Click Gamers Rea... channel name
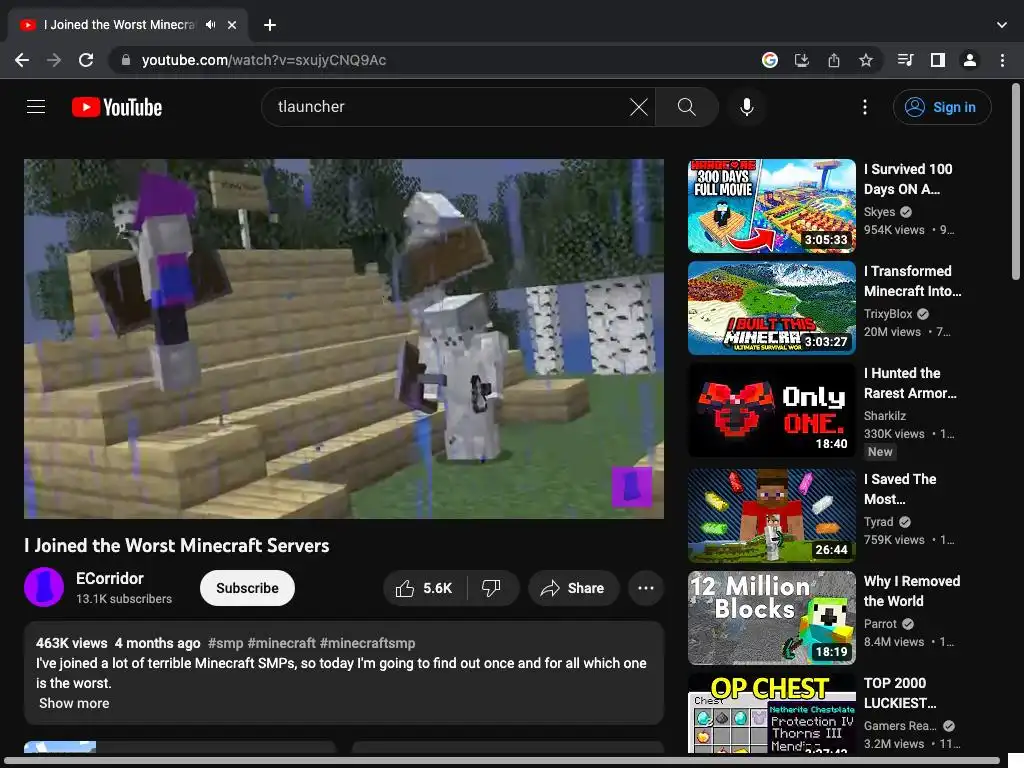 (900, 726)
